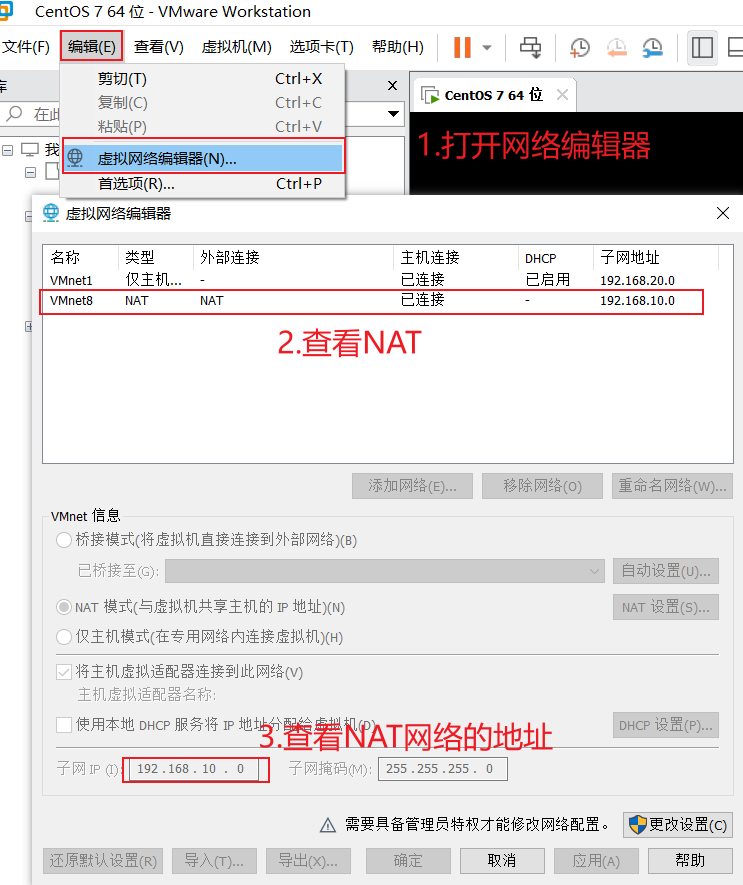
Task: Click 还原默认设置(R) button
Action: pyautogui.click(x=103, y=861)
